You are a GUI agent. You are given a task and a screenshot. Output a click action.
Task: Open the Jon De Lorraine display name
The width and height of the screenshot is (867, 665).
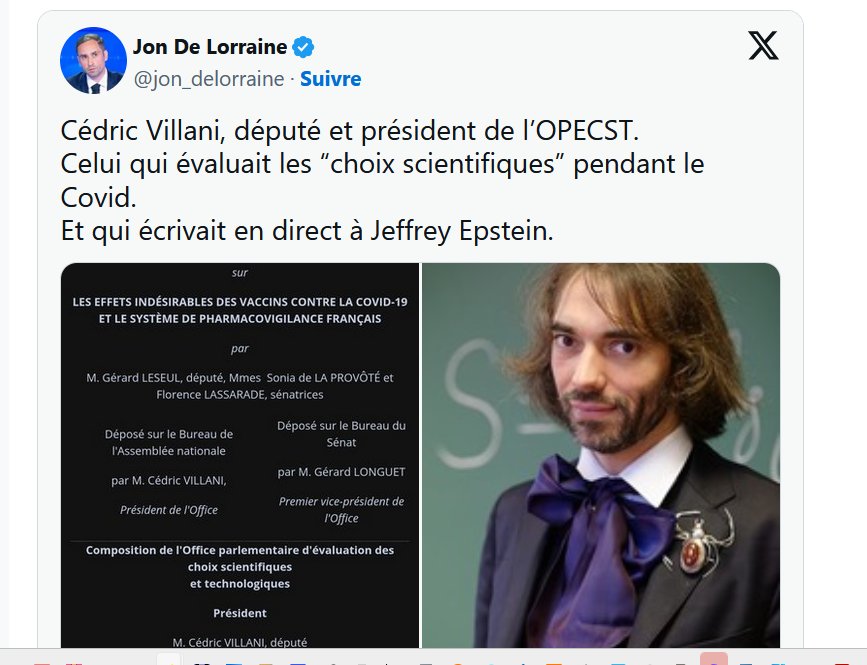pyautogui.click(x=210, y=47)
